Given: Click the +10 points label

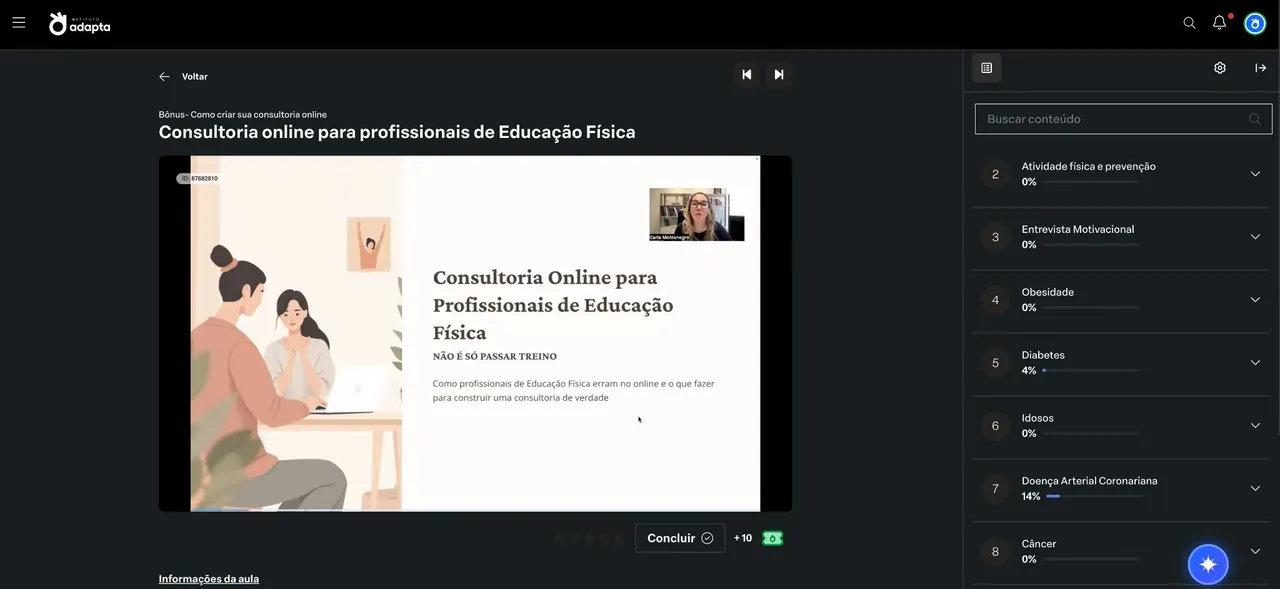Looking at the screenshot, I should [x=743, y=538].
